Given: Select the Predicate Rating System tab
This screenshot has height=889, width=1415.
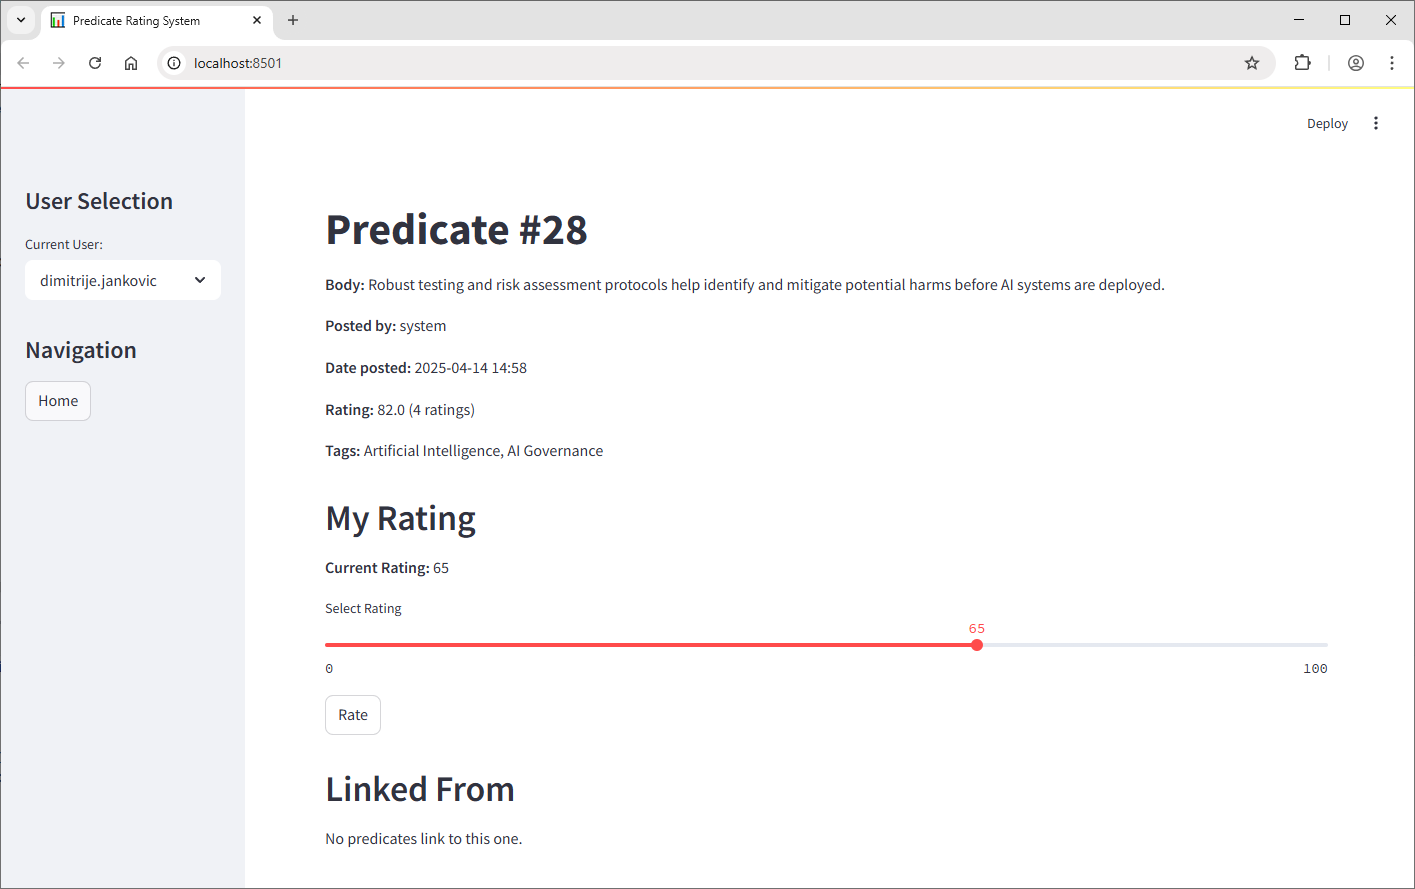Looking at the screenshot, I should pos(140,20).
